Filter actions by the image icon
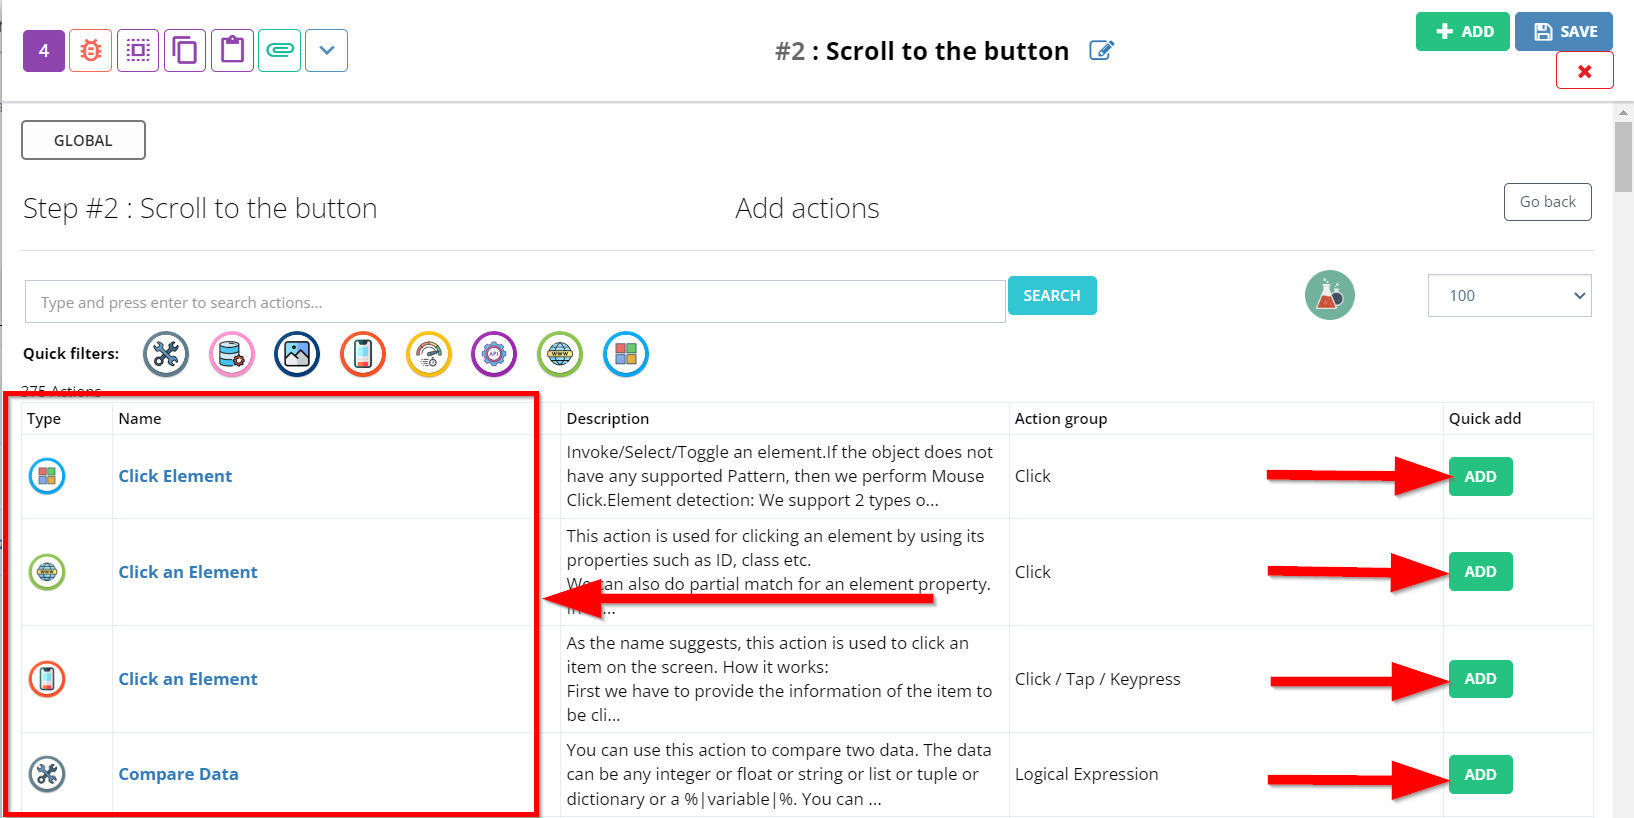1634x818 pixels. 297,354
